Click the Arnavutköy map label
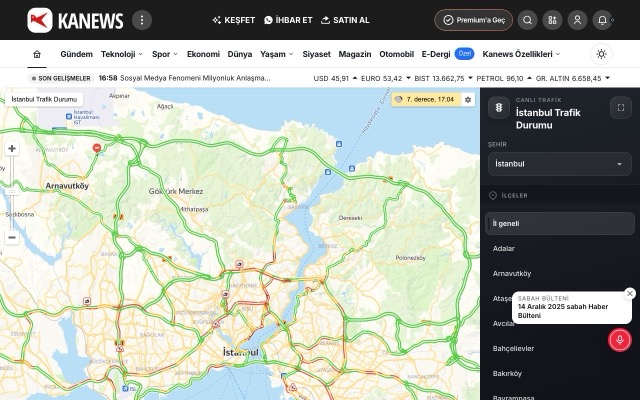Image resolution: width=640 pixels, height=400 pixels. click(67, 186)
